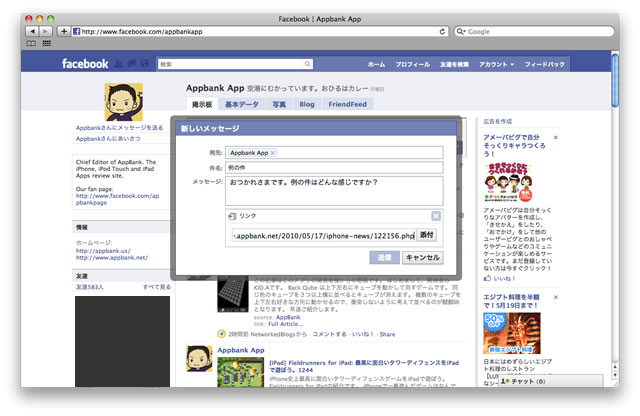
Task: Open friend requests icon in Facebook header
Action: pyautogui.click(x=119, y=64)
